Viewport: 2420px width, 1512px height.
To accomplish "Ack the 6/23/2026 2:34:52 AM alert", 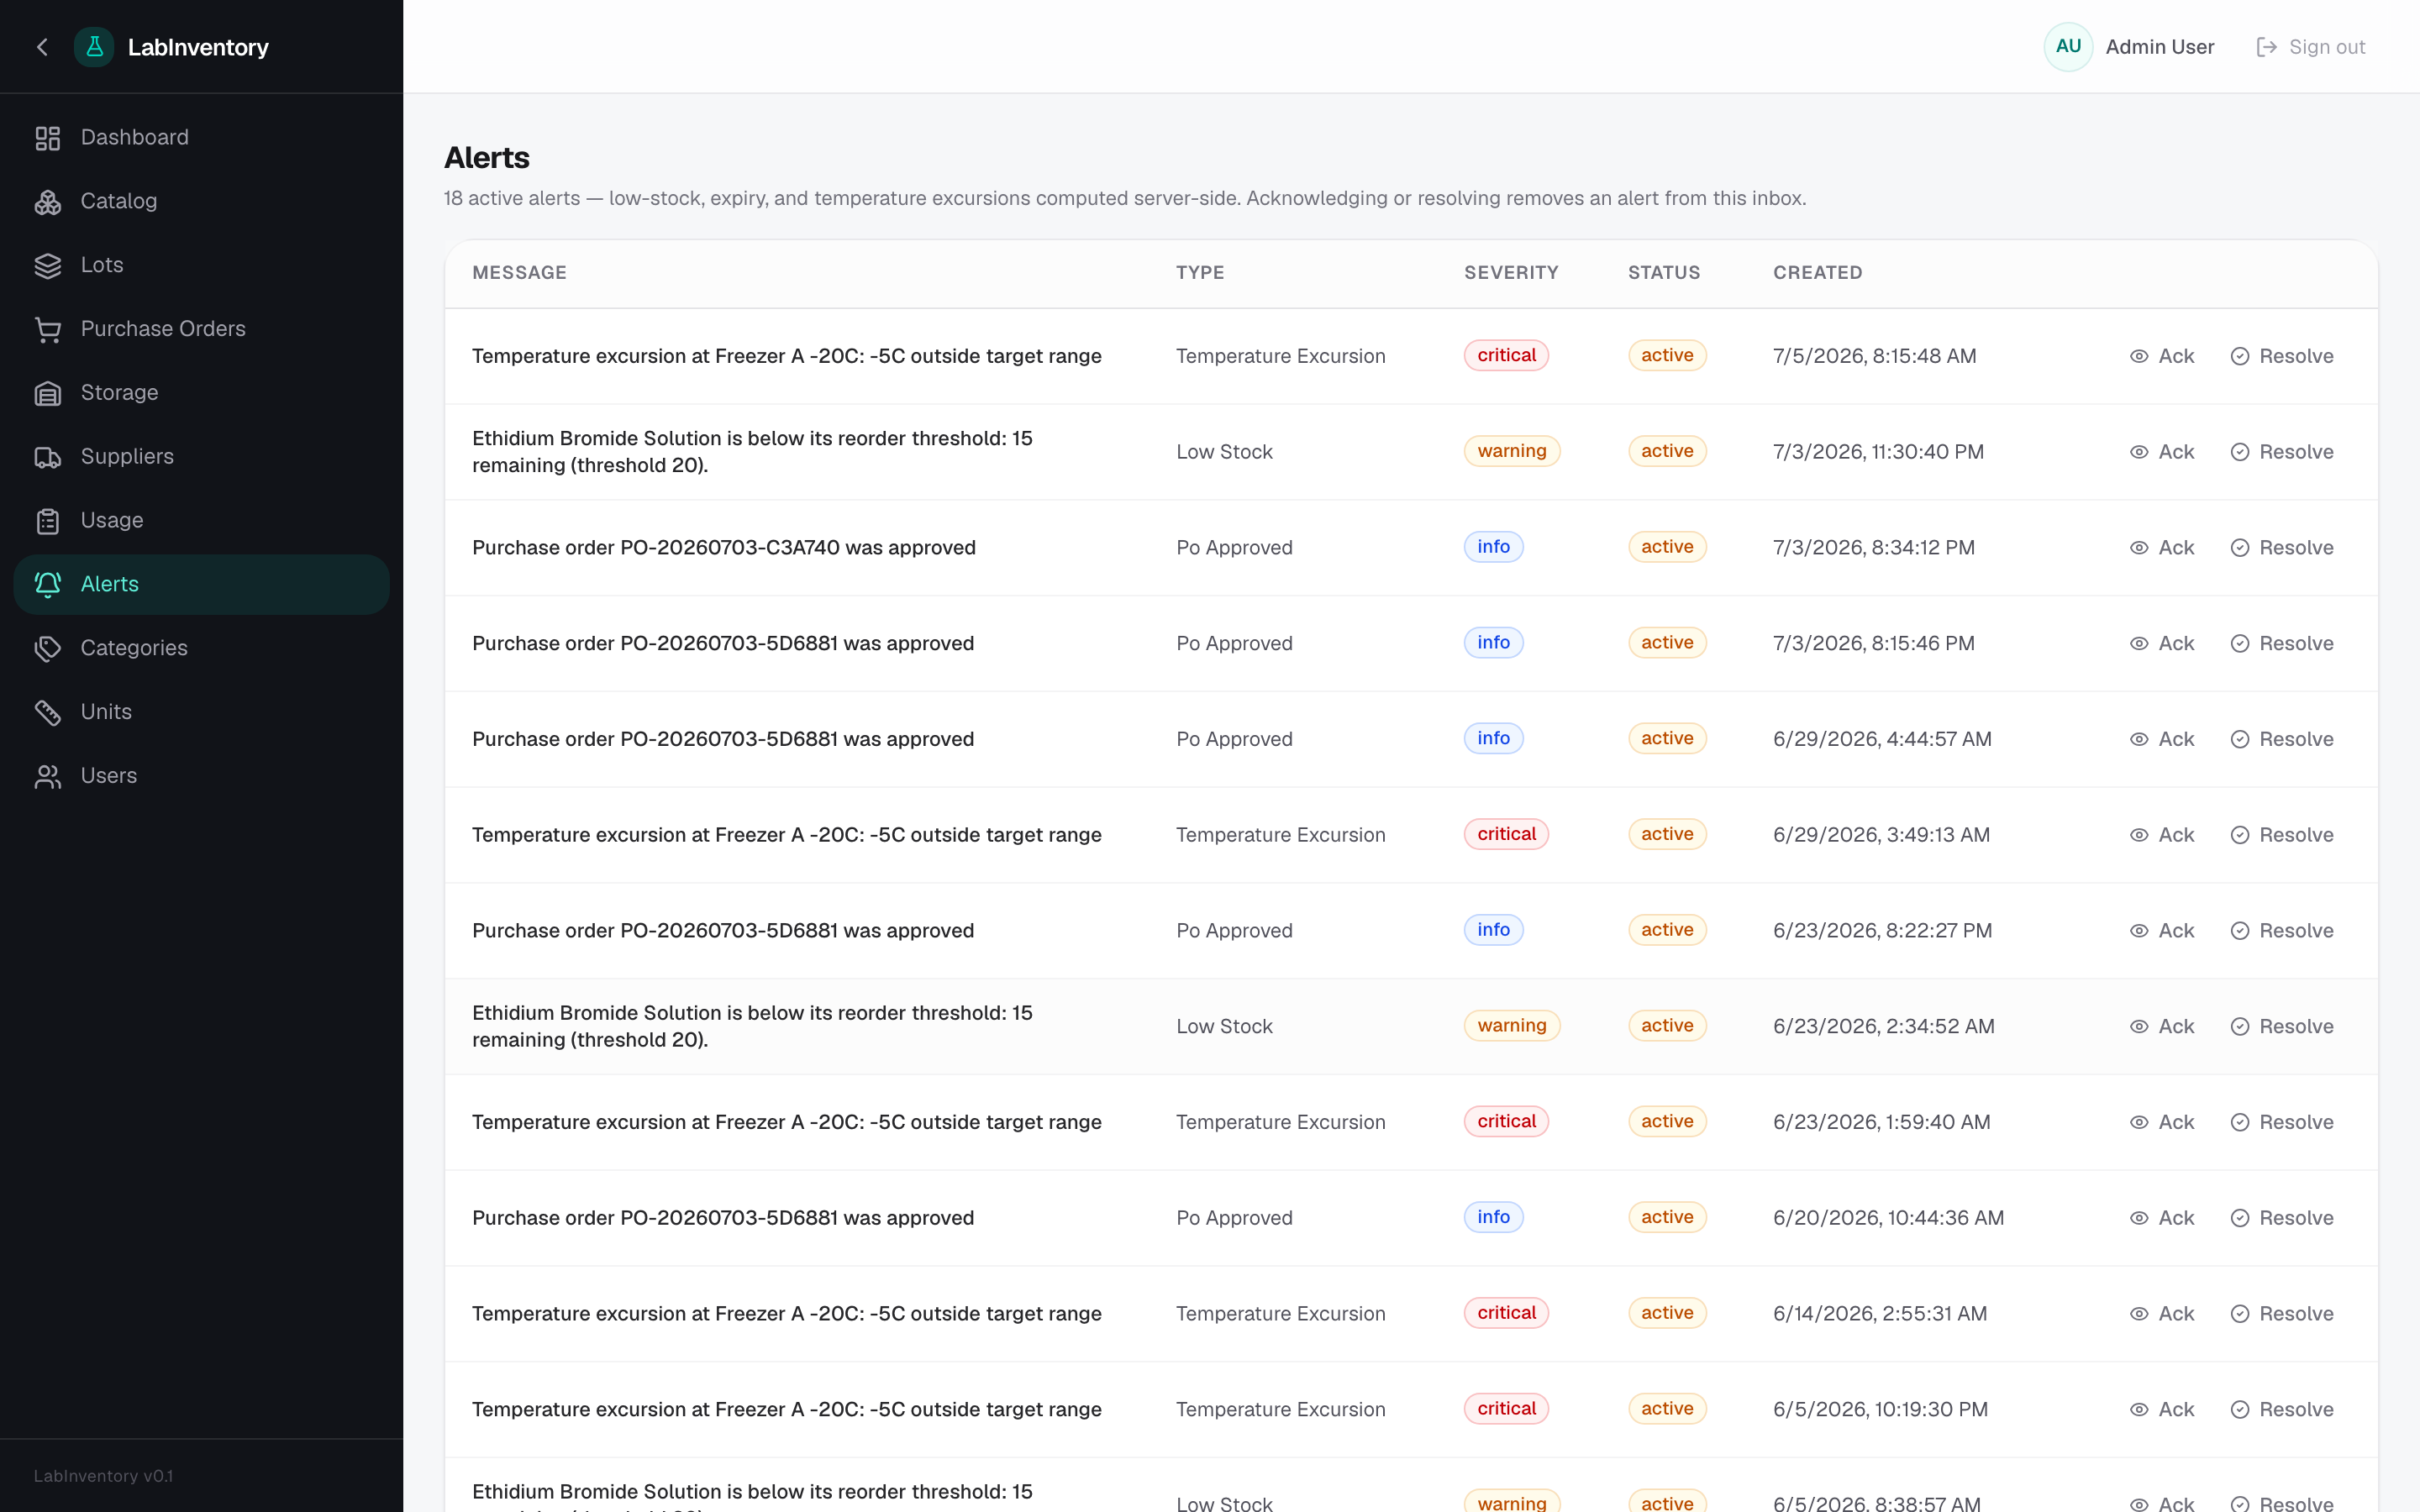I will 2161,1027.
